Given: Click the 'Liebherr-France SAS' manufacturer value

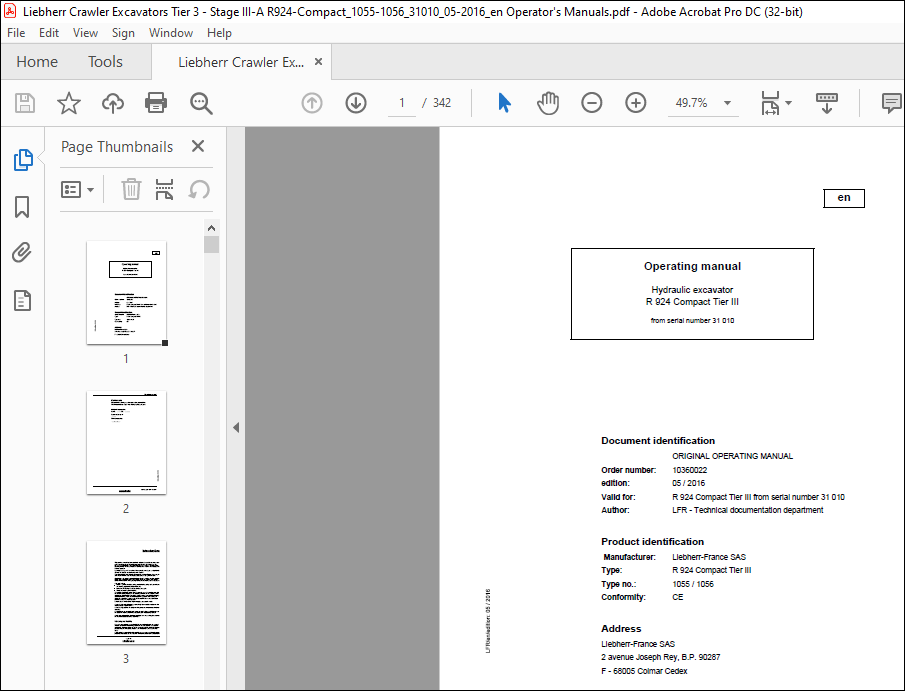Looking at the screenshot, I should (709, 557).
